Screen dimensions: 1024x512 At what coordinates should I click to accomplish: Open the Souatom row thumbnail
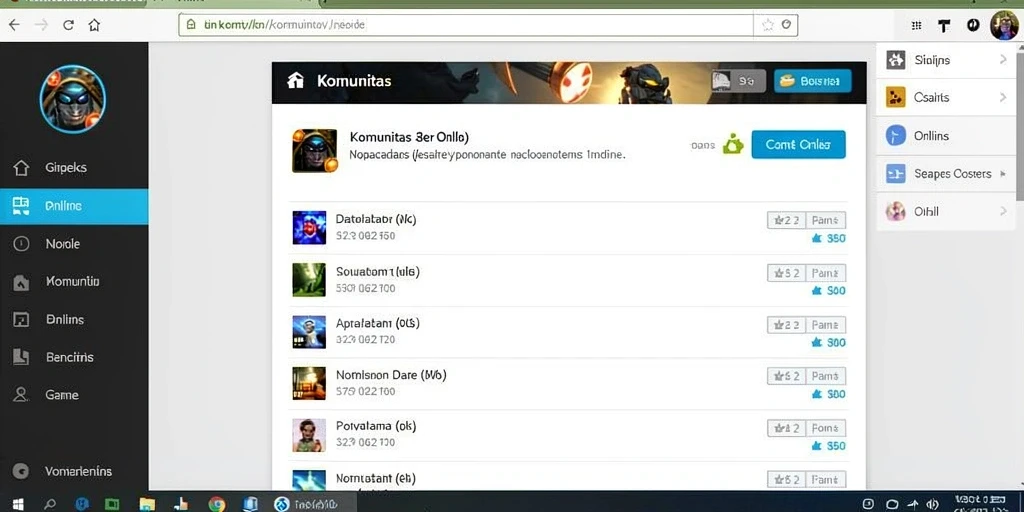point(309,280)
